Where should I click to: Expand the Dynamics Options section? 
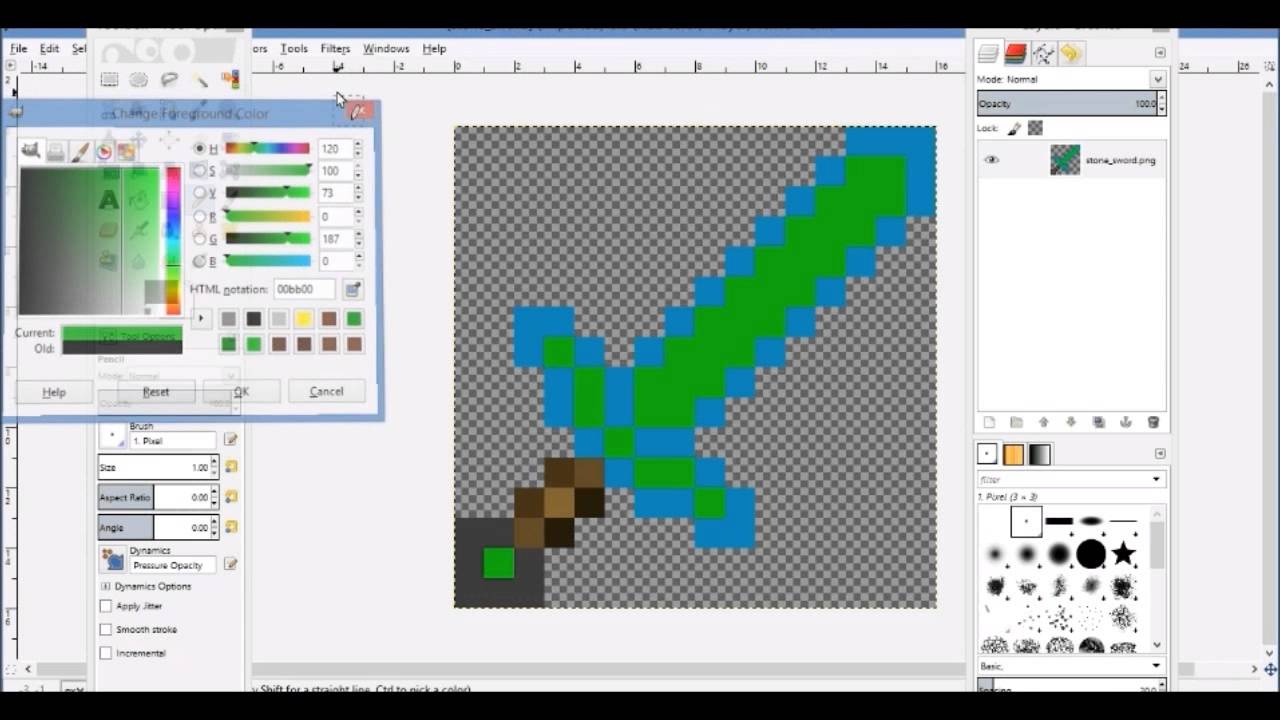click(x=106, y=586)
